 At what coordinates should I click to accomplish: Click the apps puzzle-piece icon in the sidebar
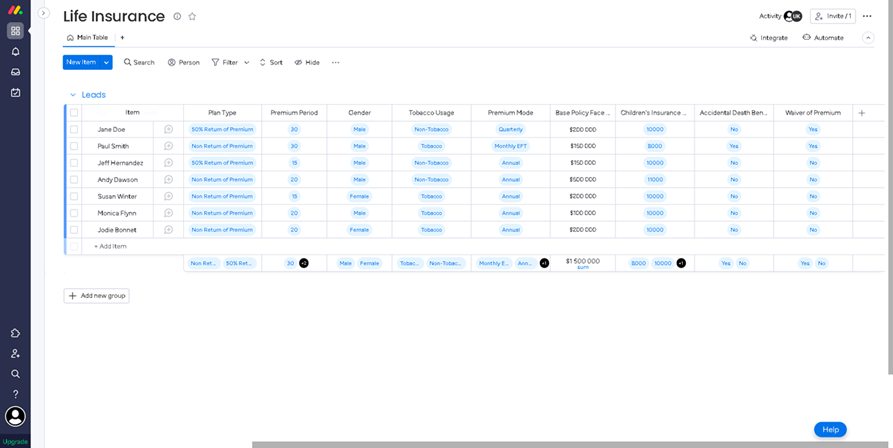pyautogui.click(x=15, y=333)
